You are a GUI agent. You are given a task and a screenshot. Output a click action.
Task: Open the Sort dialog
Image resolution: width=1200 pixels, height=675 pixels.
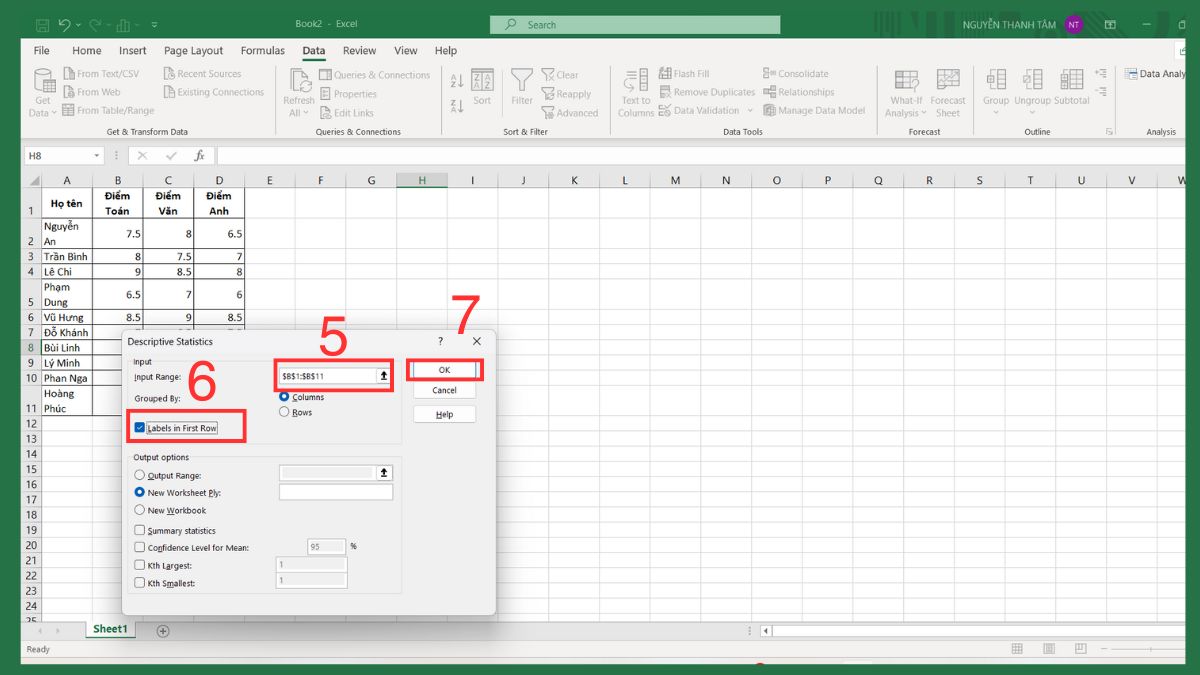point(482,88)
